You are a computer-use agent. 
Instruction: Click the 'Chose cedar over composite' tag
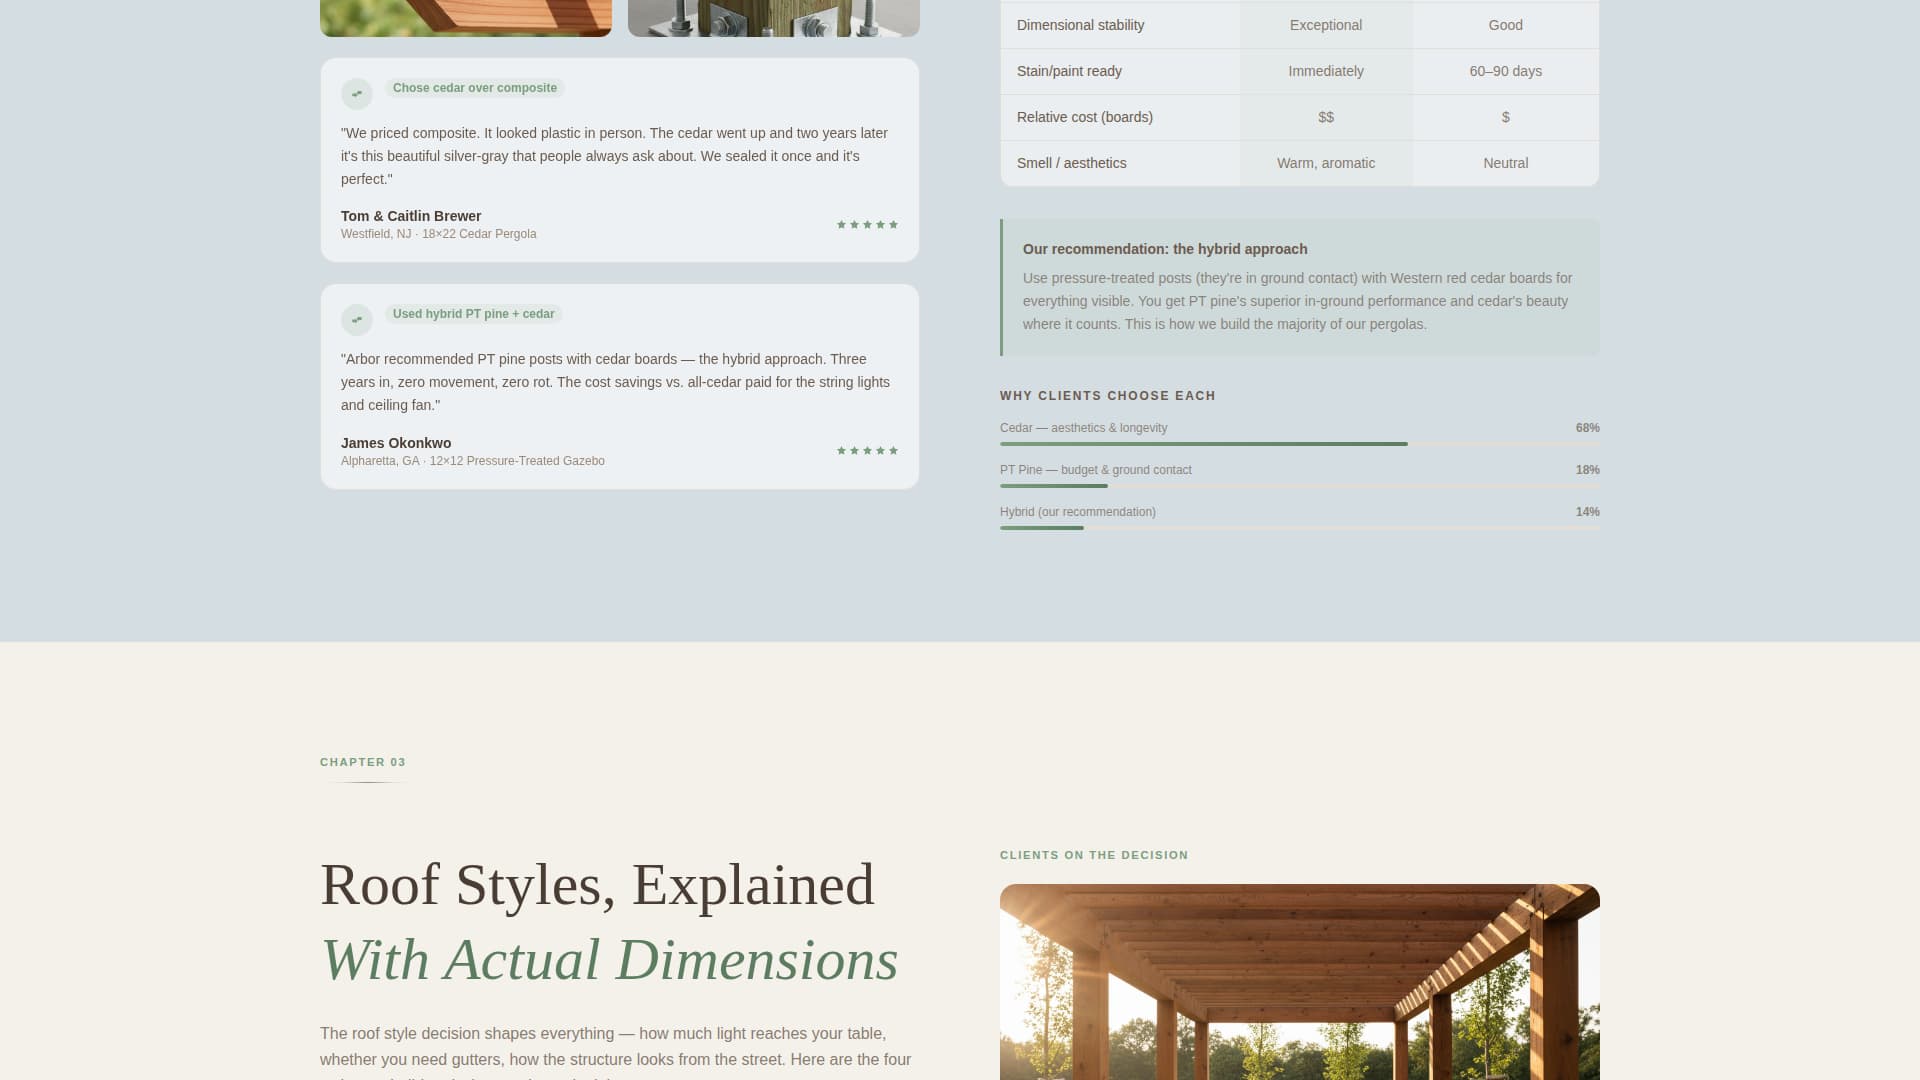(x=475, y=88)
